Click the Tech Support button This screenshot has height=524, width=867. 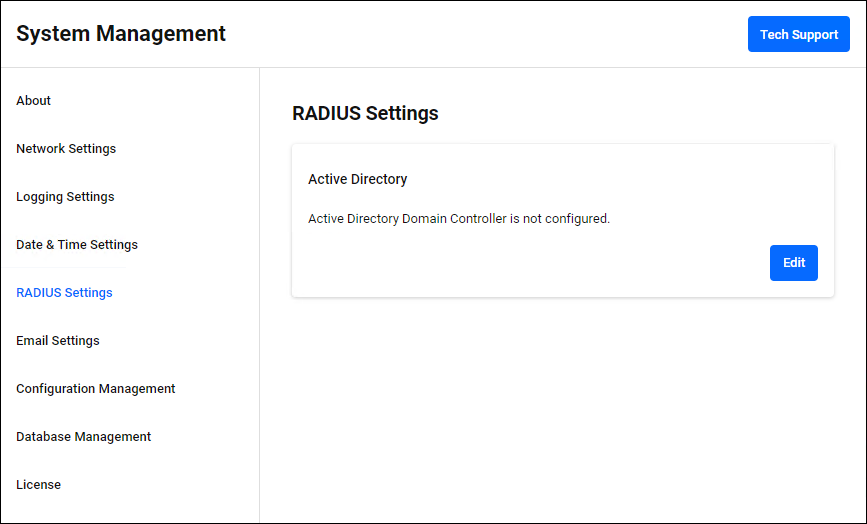[798, 34]
